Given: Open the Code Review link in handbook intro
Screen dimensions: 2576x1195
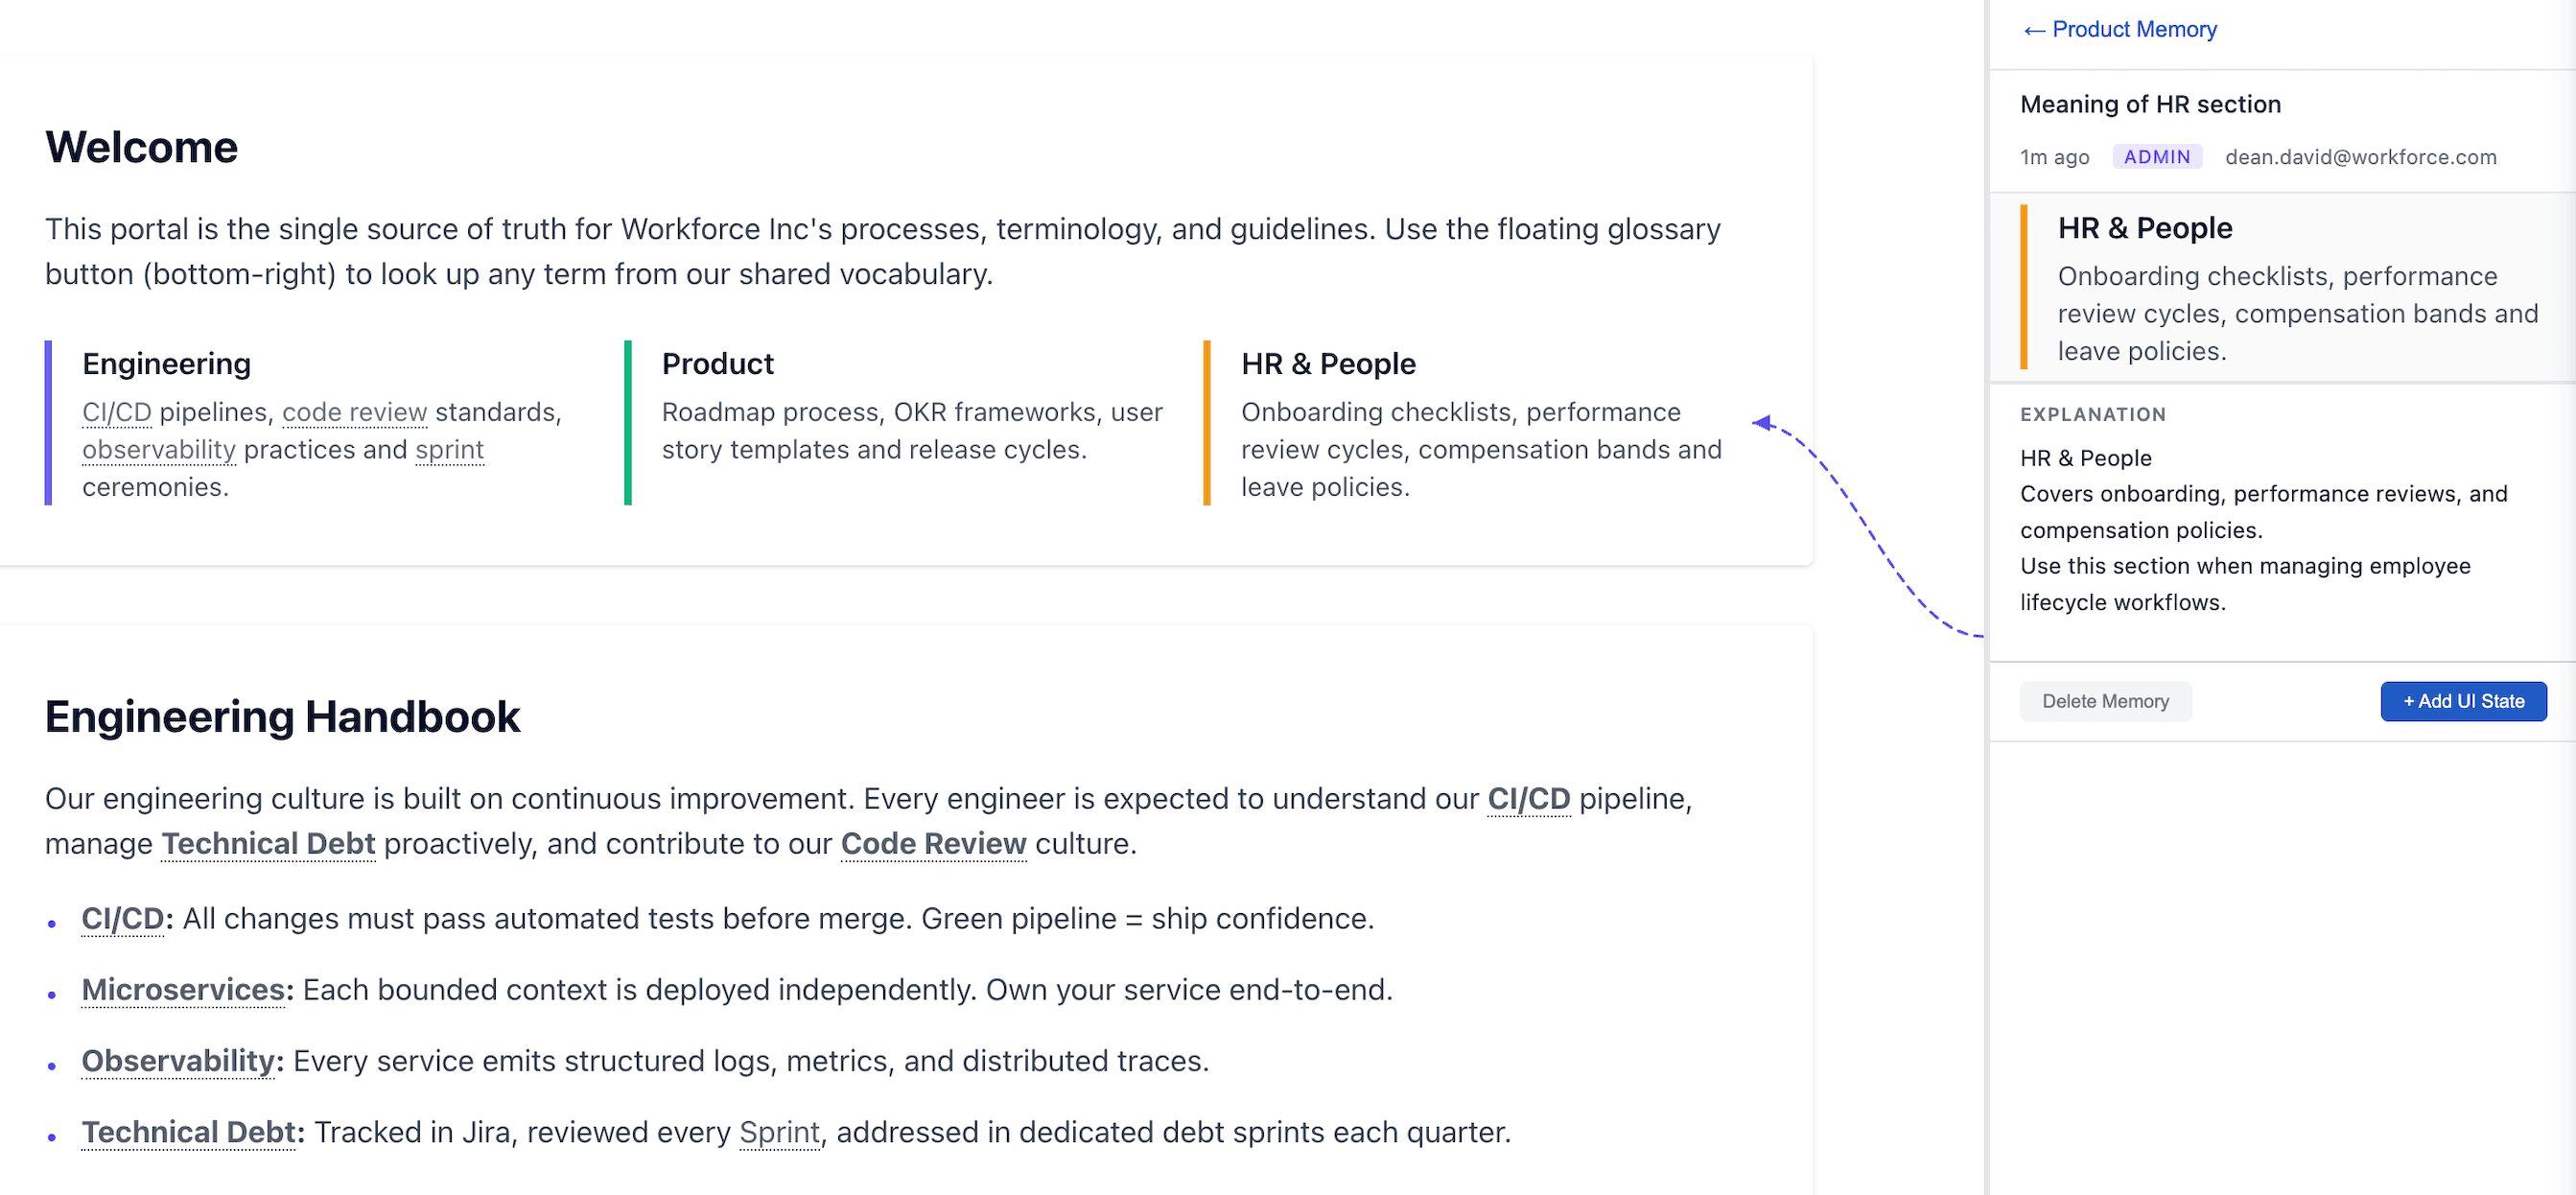Looking at the screenshot, I should click(933, 844).
